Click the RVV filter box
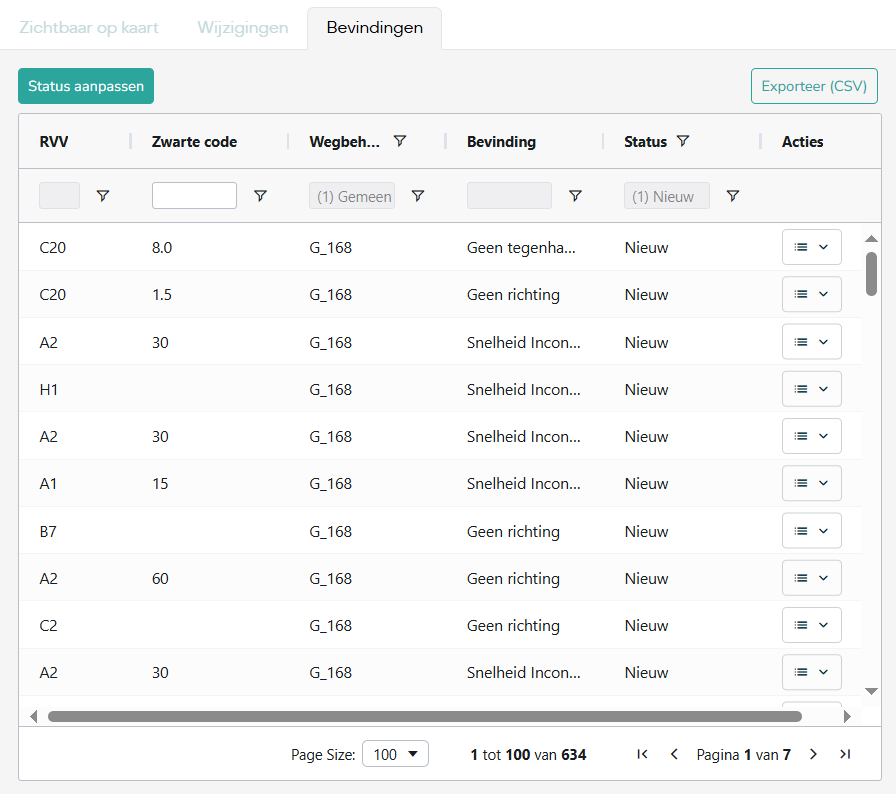 [59, 195]
